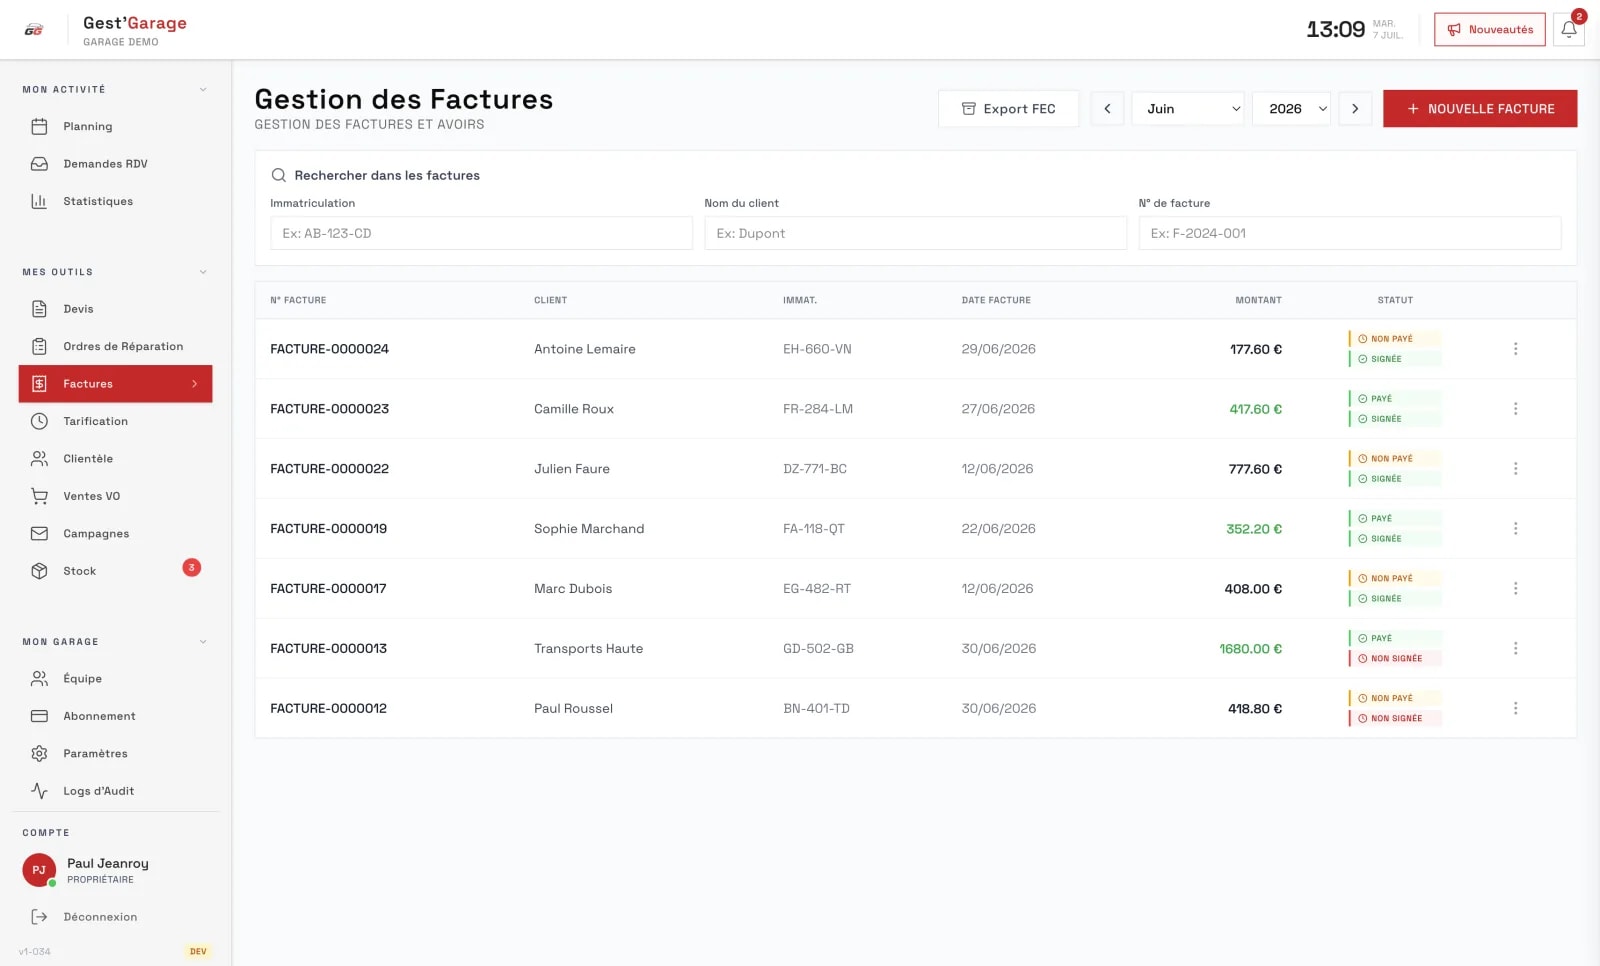Click the Gest'Garage logo icon

point(34,30)
